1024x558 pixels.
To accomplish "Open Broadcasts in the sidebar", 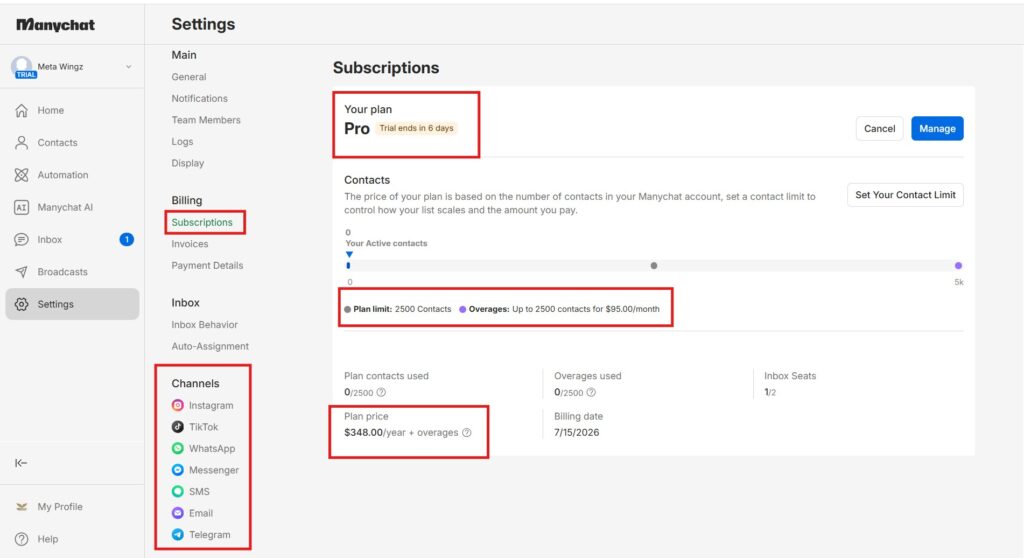I will (72, 272).
